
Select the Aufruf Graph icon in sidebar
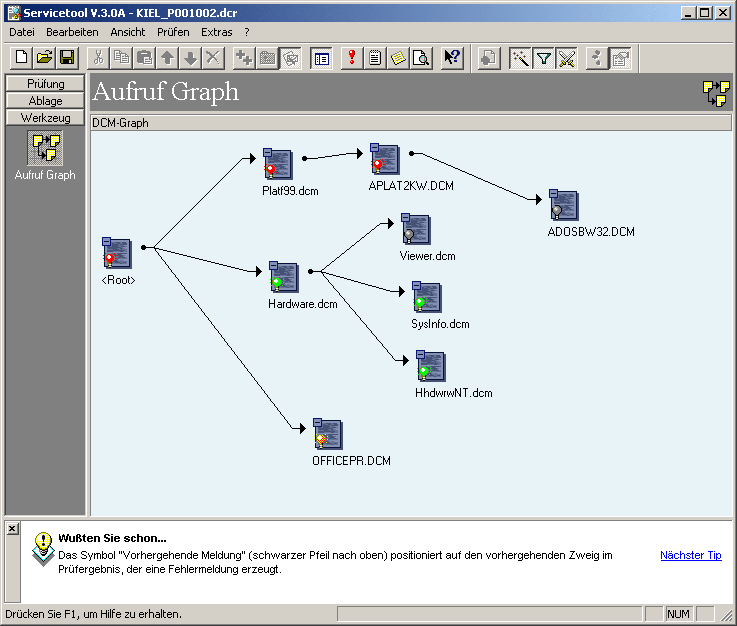point(45,149)
